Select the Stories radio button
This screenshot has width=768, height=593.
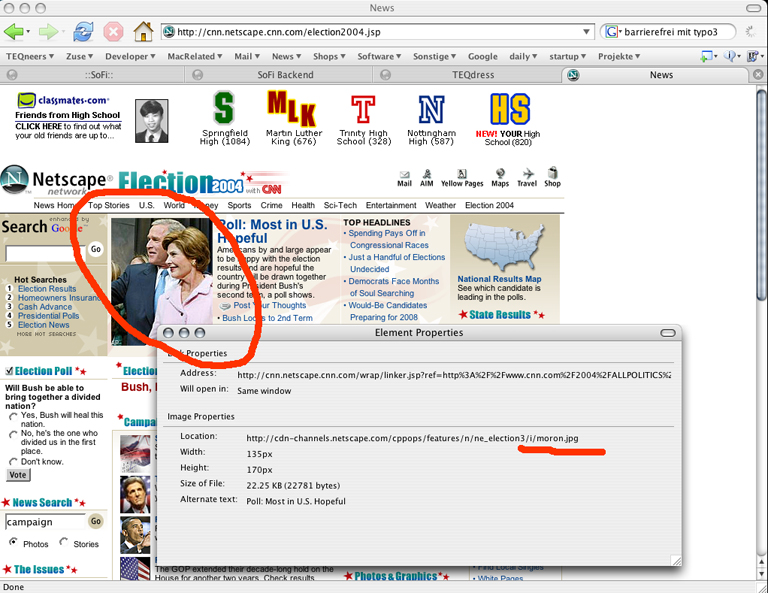coord(64,542)
